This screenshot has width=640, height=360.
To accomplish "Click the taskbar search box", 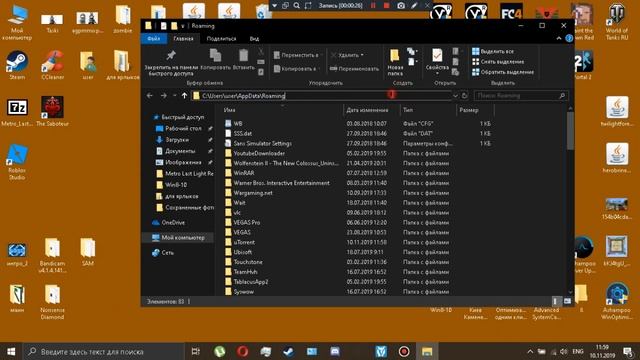I will click(x=104, y=351).
